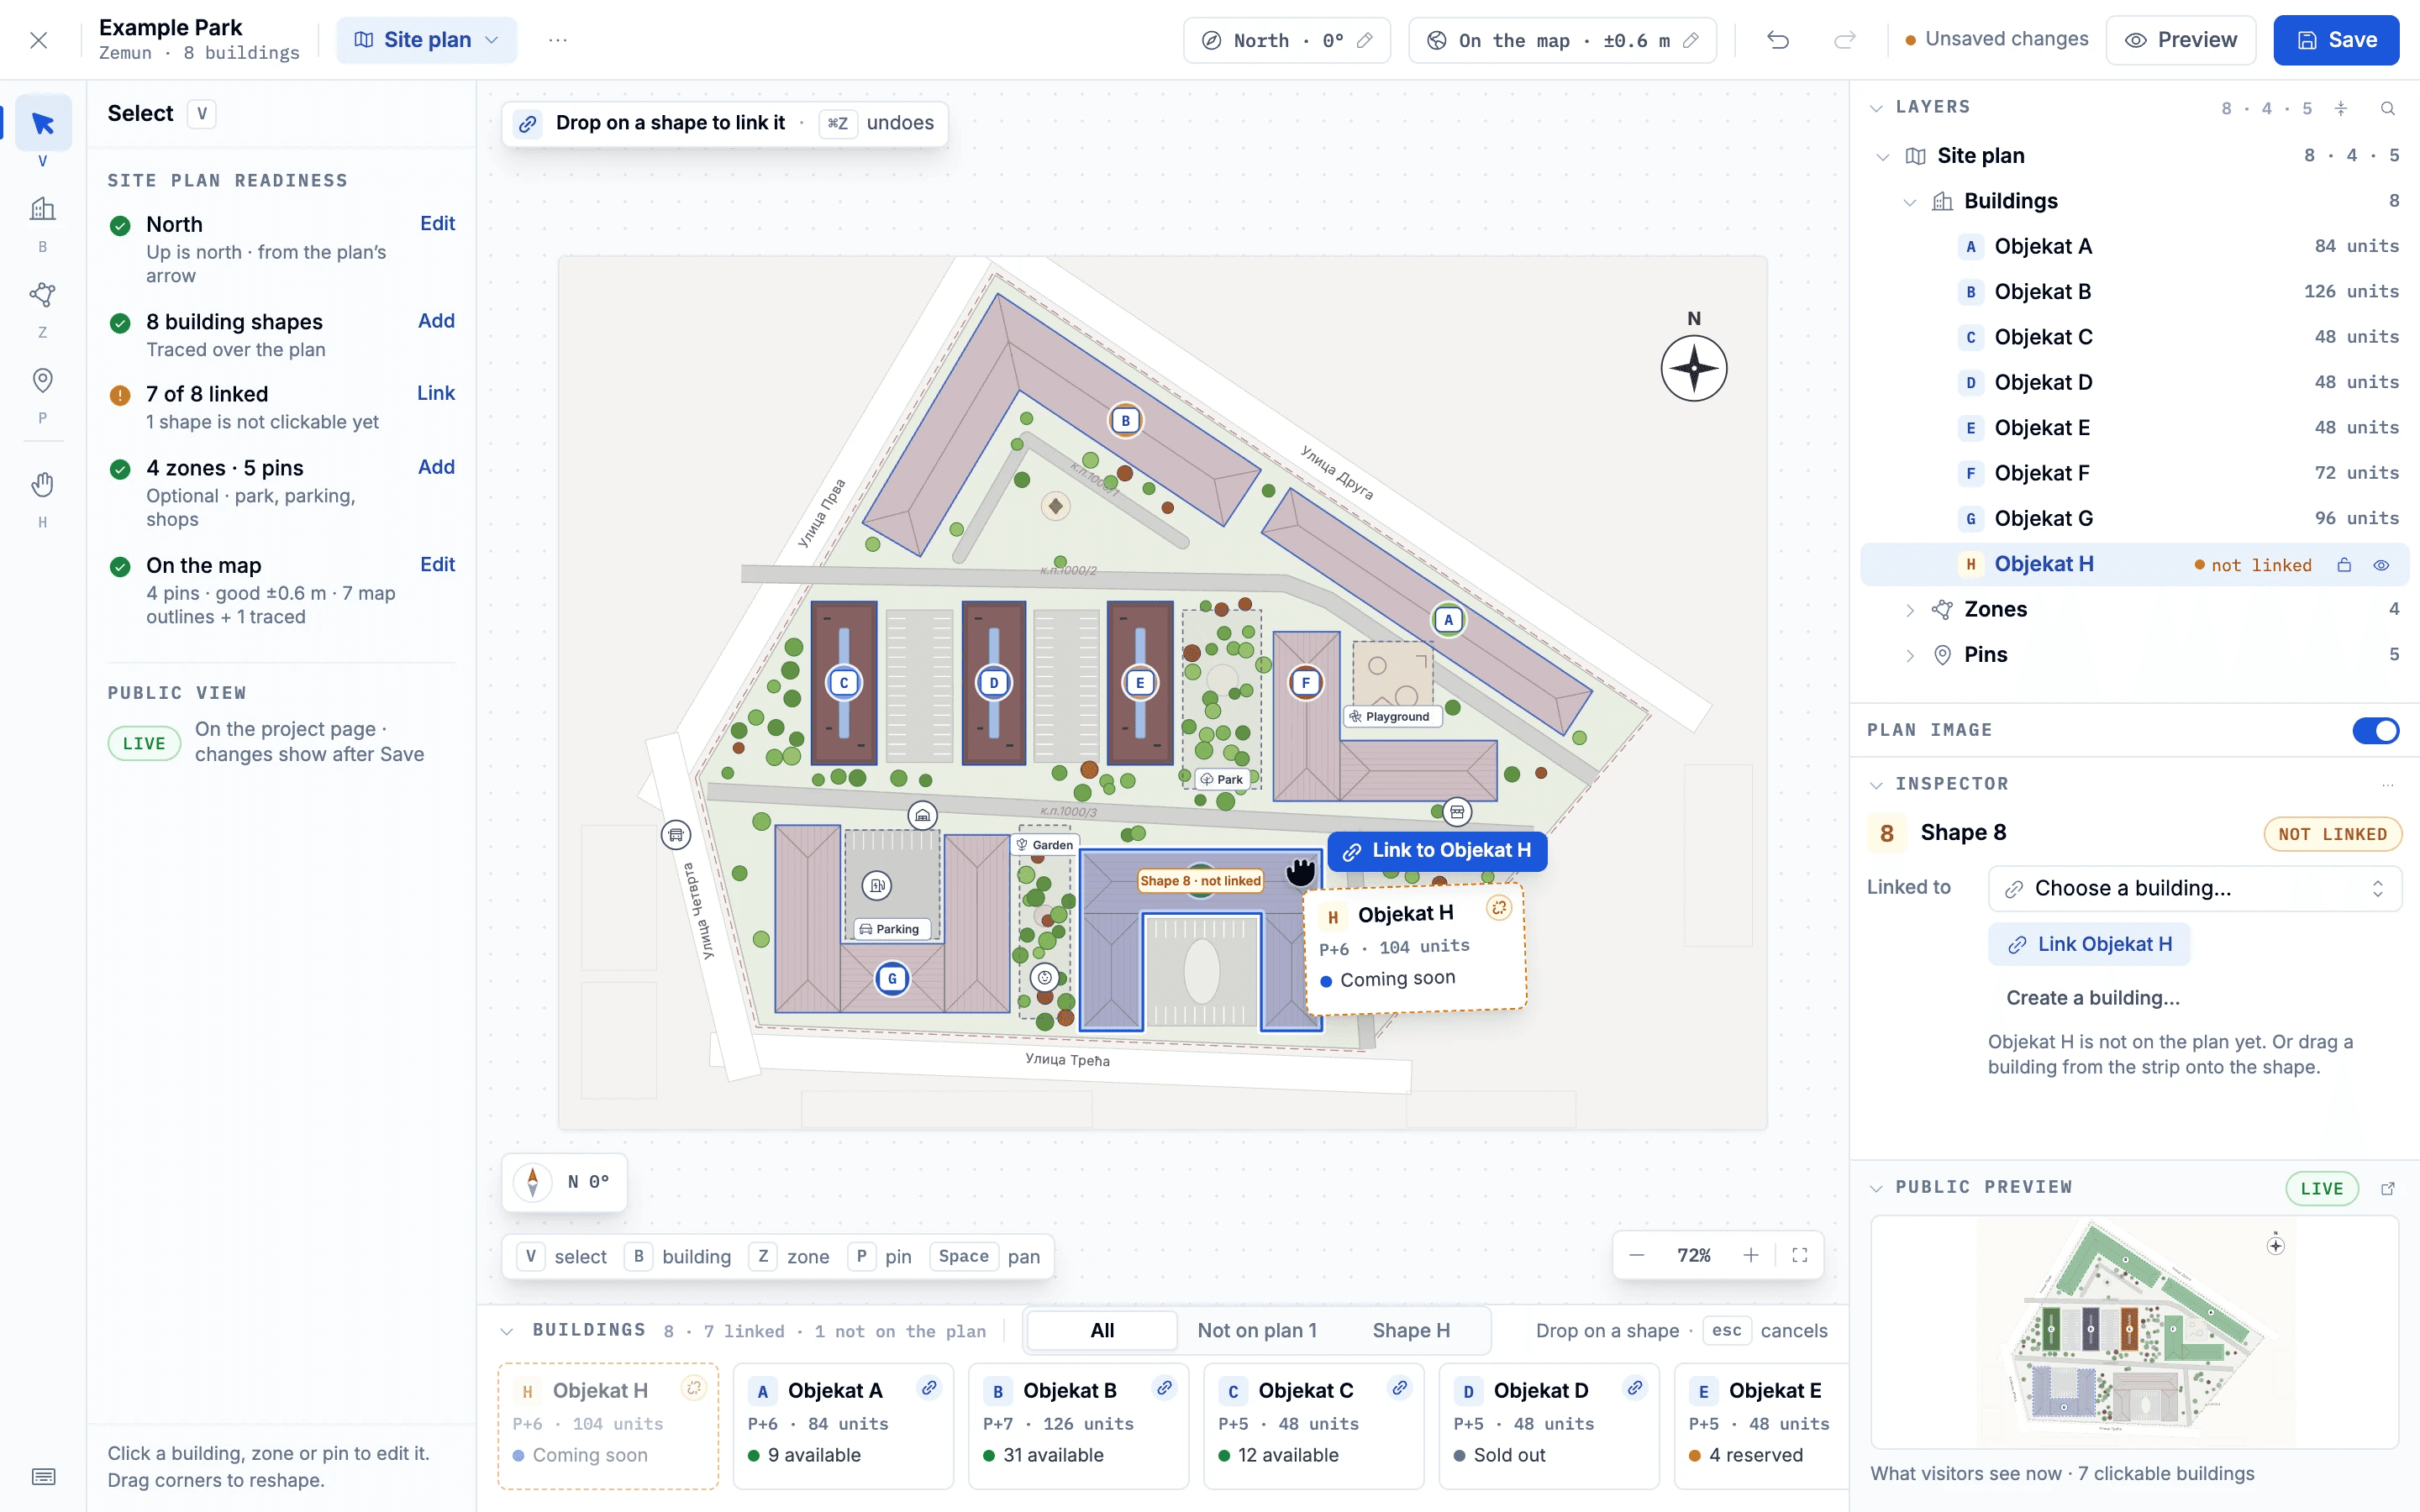
Task: Collapse the Buildings layer group
Action: click(x=1910, y=202)
